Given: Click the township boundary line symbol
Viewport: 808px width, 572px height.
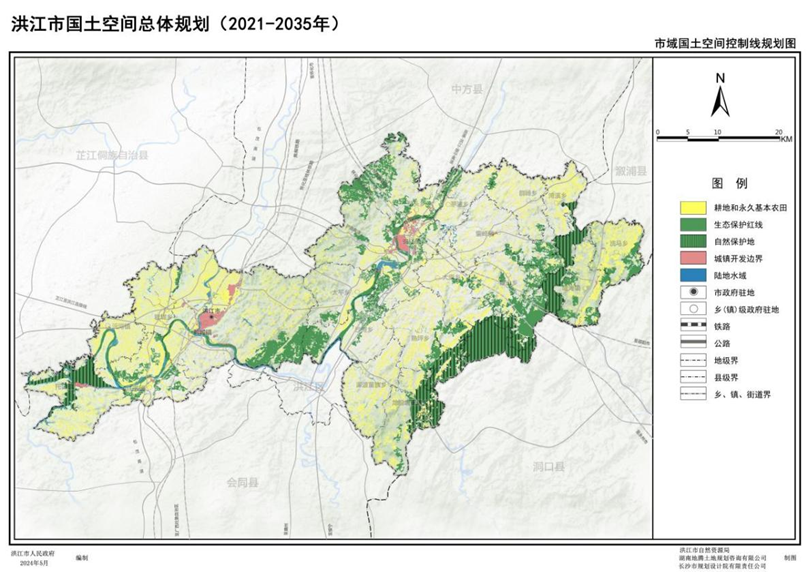Looking at the screenshot, I should tap(691, 394).
